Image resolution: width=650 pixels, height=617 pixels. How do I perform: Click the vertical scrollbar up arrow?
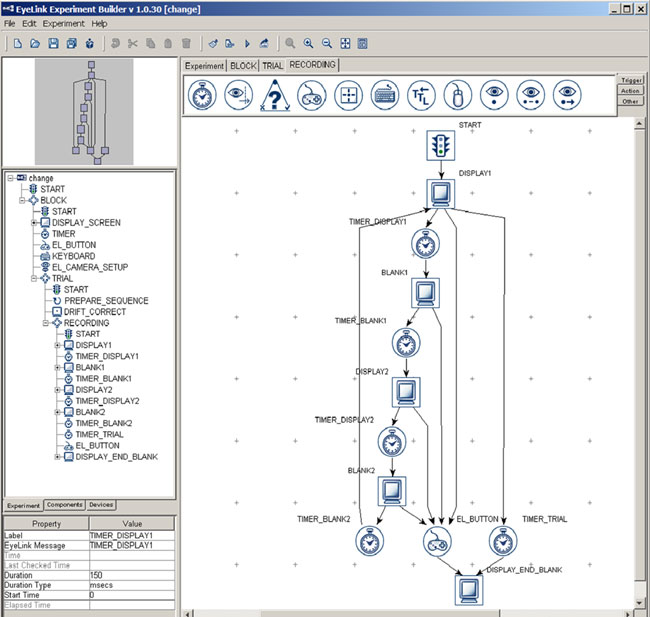[639, 124]
